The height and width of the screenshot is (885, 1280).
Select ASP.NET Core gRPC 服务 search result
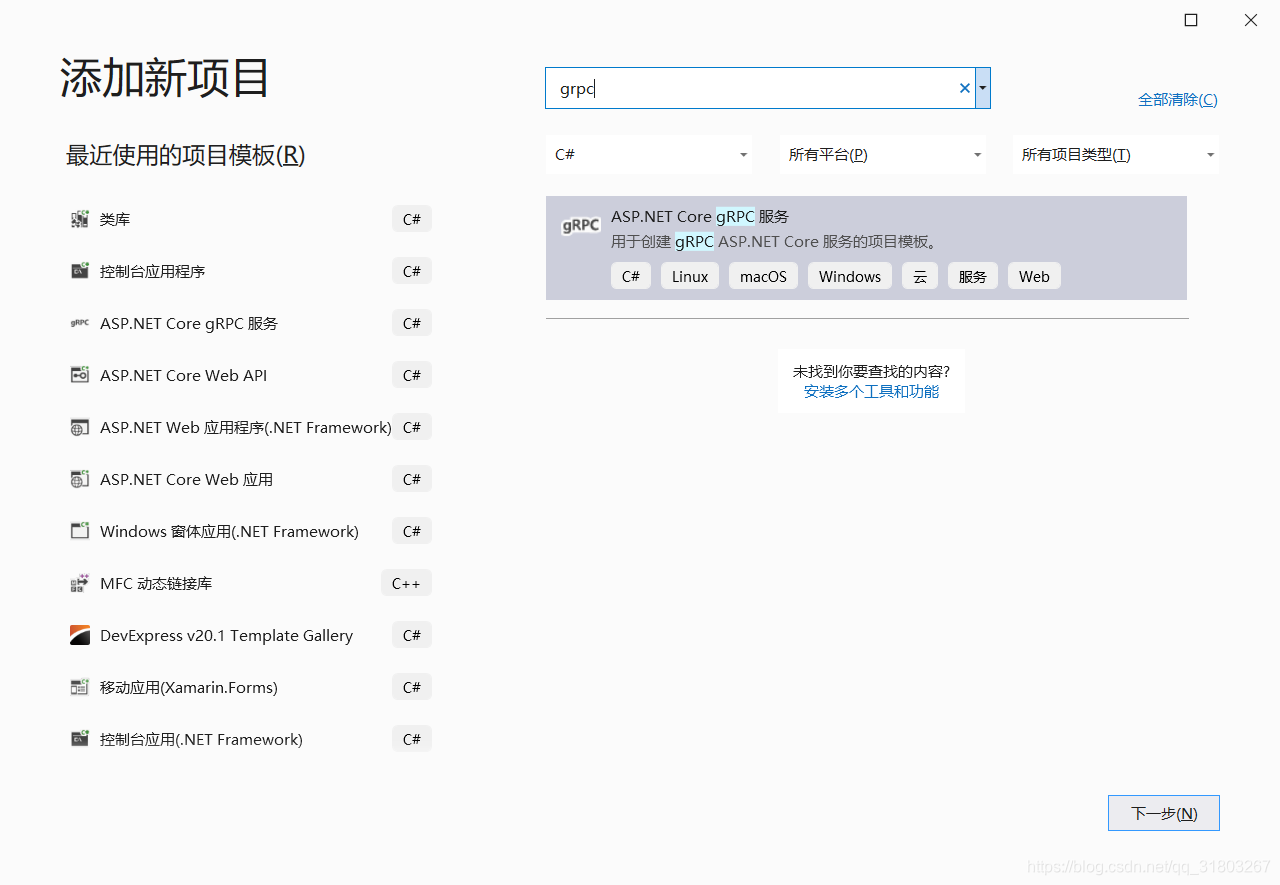(866, 248)
